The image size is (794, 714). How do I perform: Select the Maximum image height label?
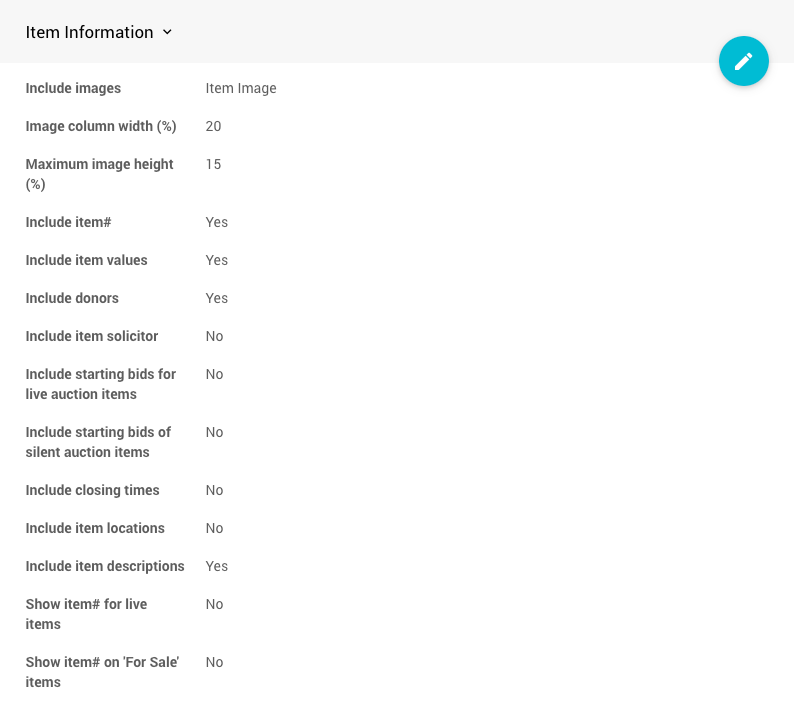point(99,174)
